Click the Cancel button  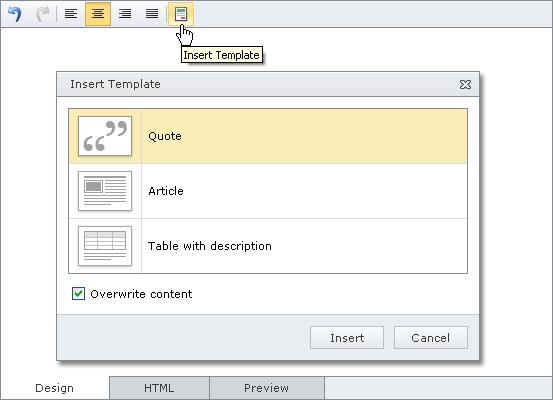431,338
